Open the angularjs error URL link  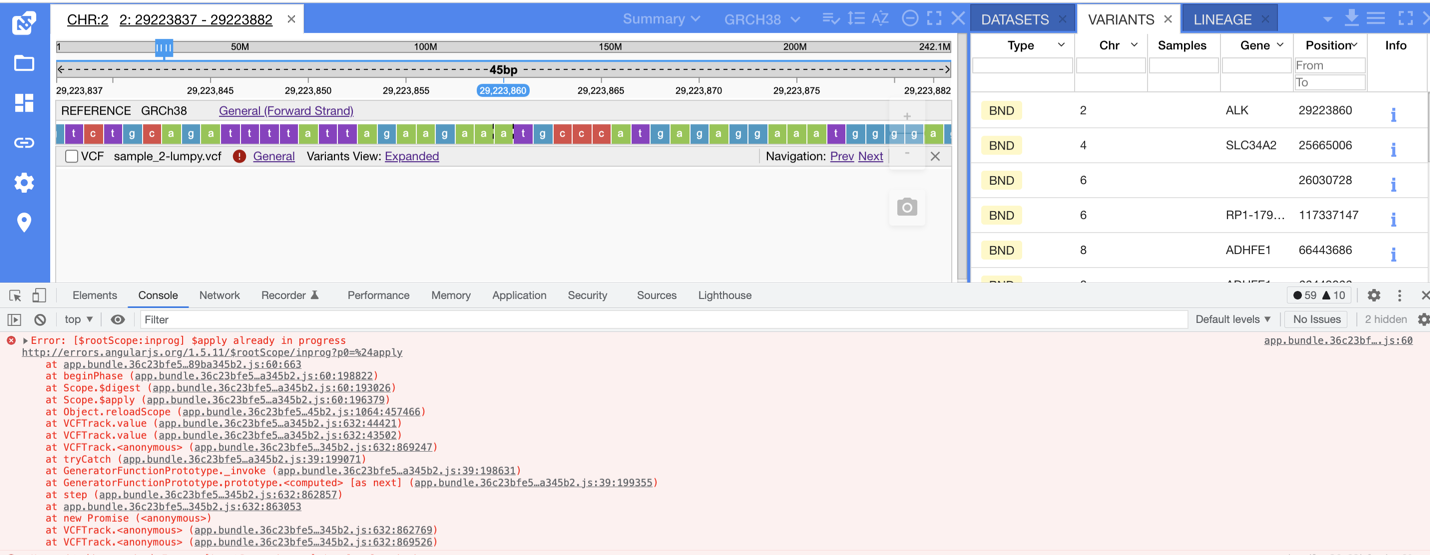point(212,353)
